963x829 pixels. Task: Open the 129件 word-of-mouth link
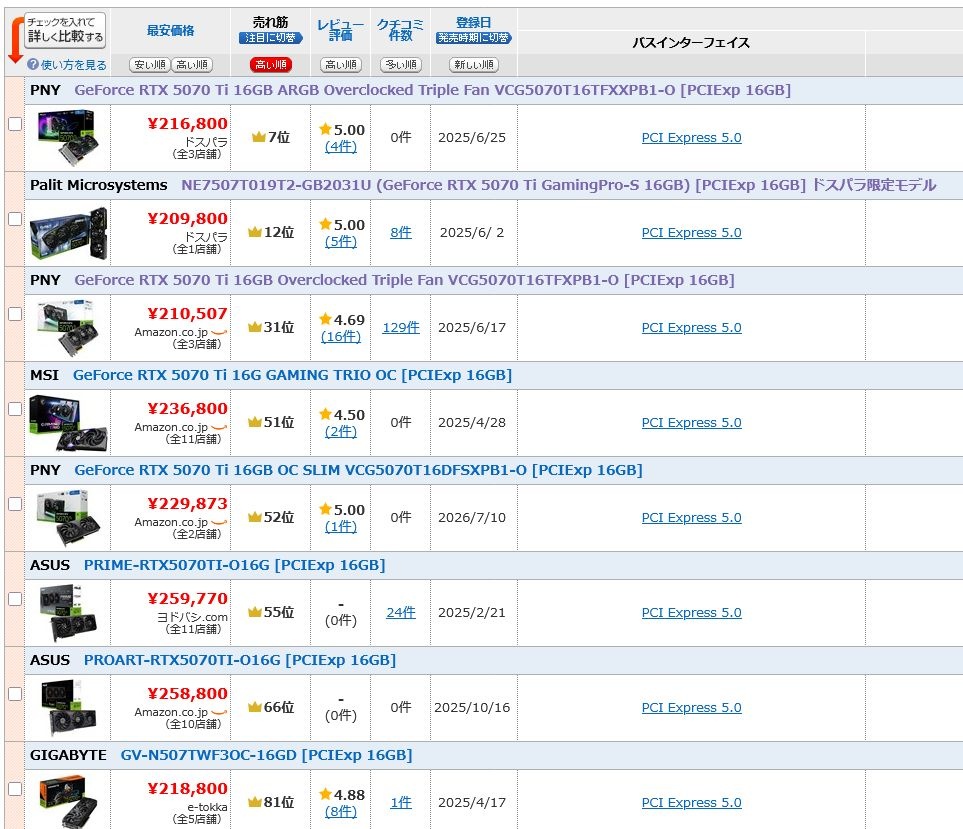(401, 328)
